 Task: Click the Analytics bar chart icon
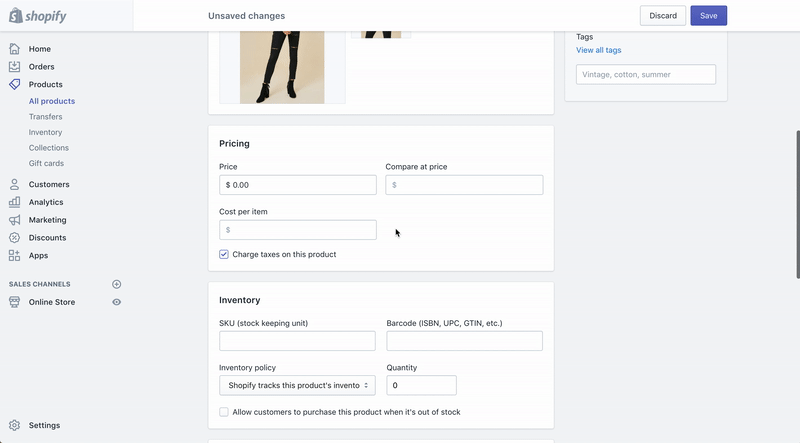[14, 202]
